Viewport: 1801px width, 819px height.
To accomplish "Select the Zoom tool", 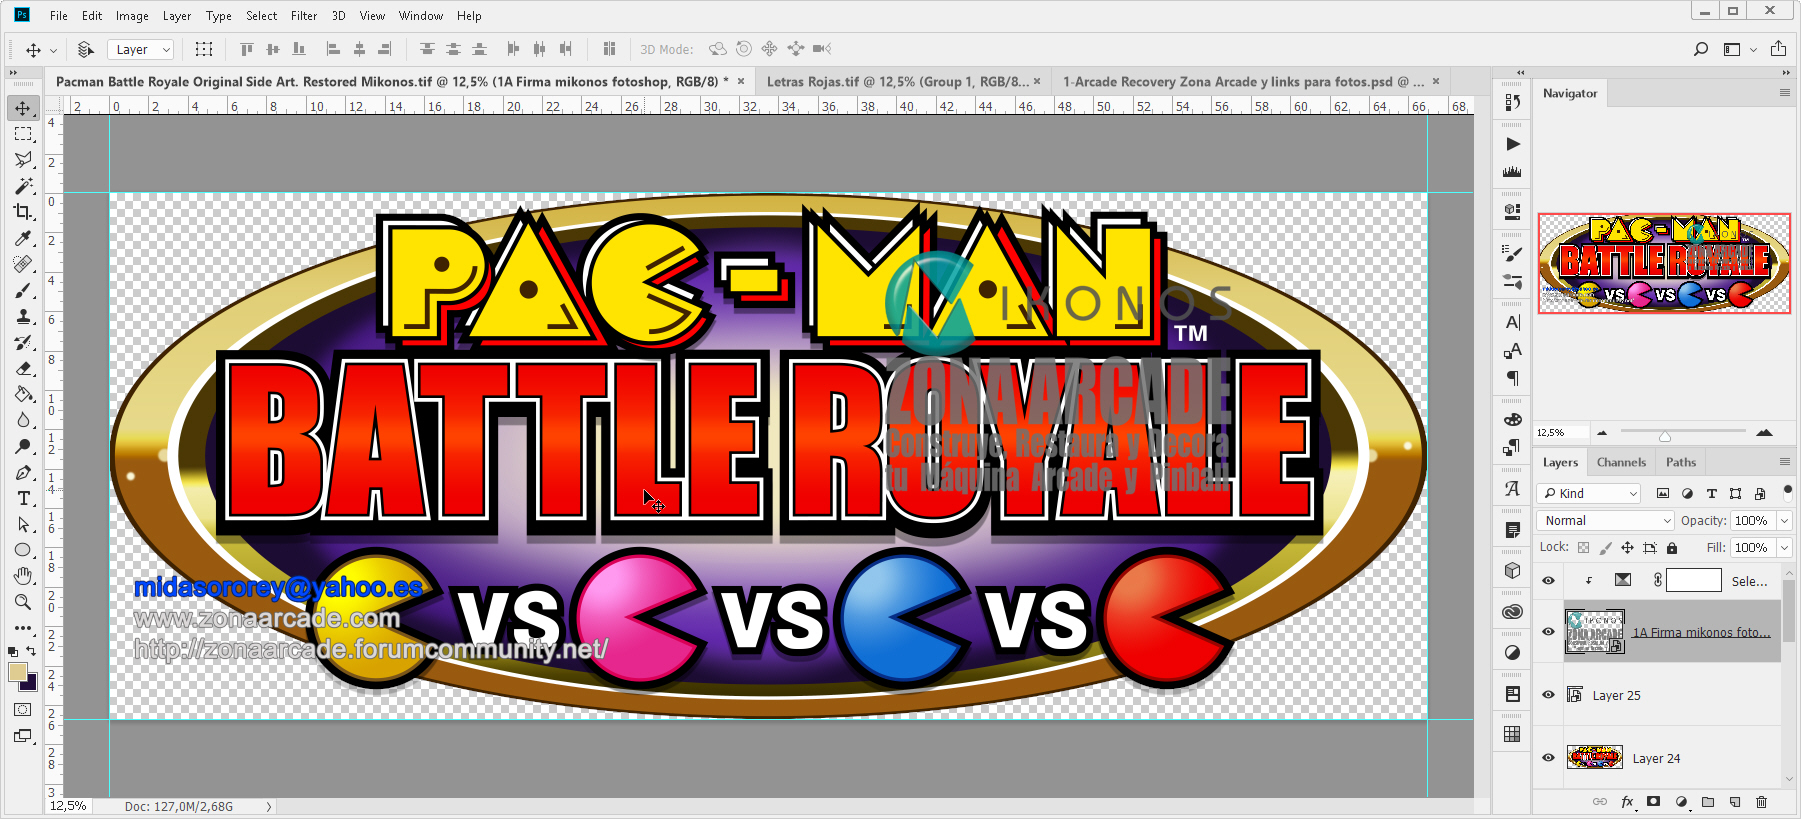I will tap(23, 602).
